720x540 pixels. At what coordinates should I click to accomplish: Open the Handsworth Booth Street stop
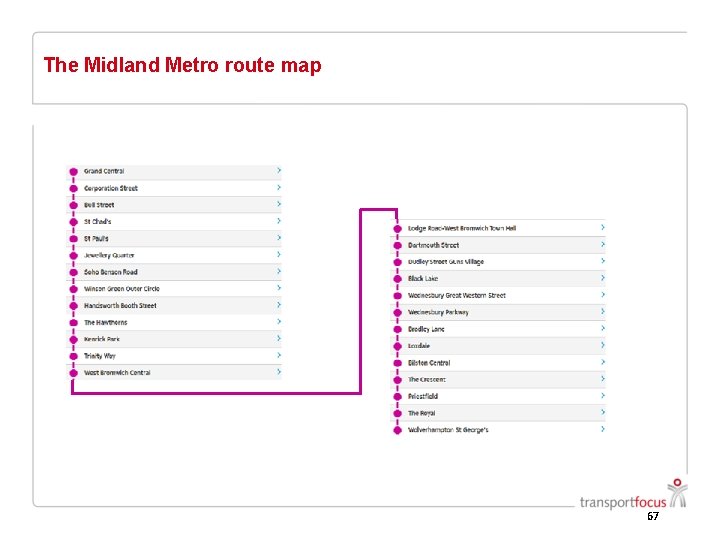pyautogui.click(x=174, y=305)
